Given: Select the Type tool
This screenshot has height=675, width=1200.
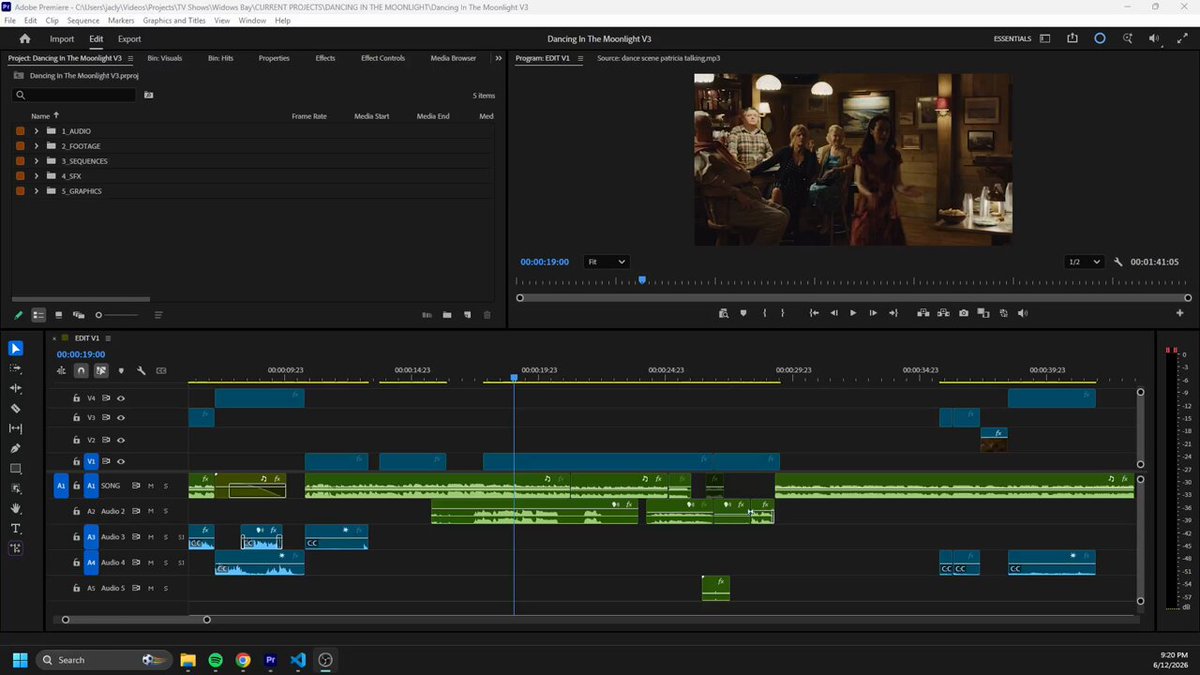Looking at the screenshot, I should pos(15,528).
